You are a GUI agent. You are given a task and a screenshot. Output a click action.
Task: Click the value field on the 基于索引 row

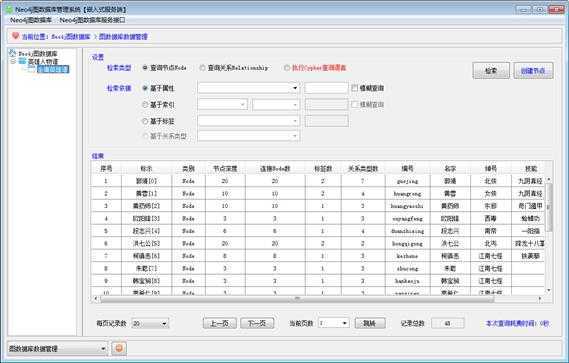[326, 105]
